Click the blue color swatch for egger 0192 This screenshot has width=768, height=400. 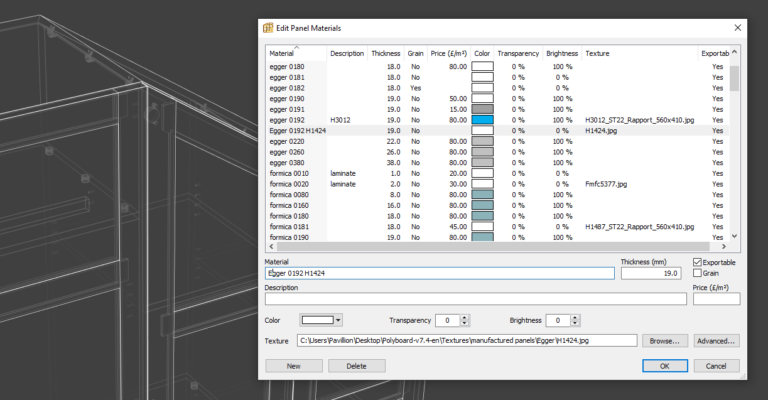(483, 119)
